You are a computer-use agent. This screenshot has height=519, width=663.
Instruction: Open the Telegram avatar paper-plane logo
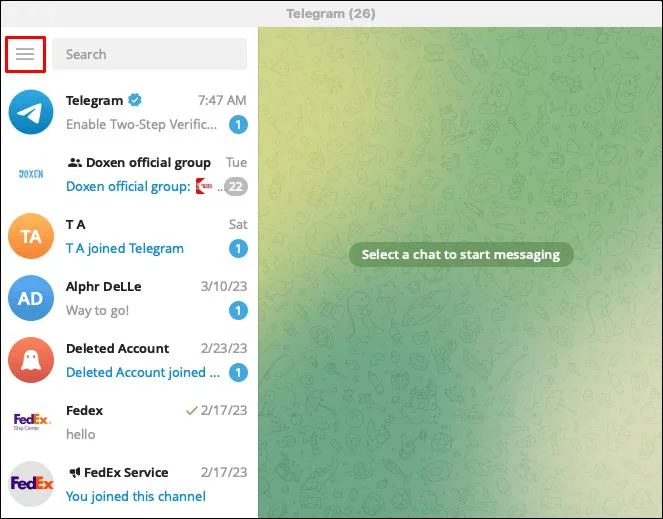point(31,112)
